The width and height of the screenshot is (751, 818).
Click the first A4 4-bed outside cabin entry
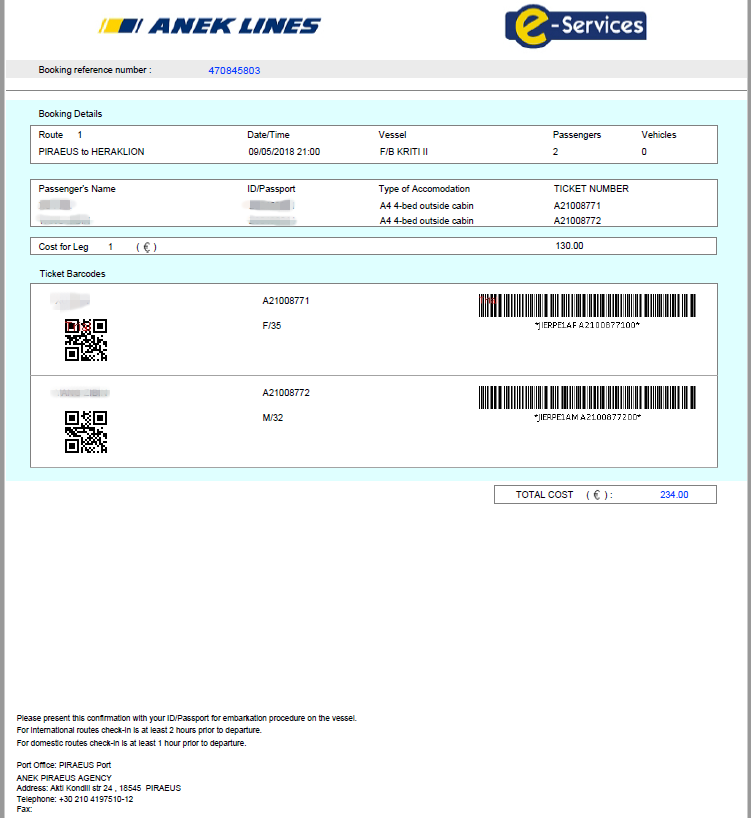[426, 206]
